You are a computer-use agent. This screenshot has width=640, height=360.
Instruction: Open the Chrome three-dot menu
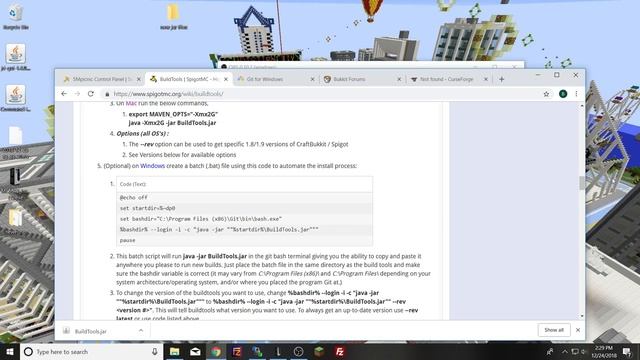pyautogui.click(x=576, y=94)
